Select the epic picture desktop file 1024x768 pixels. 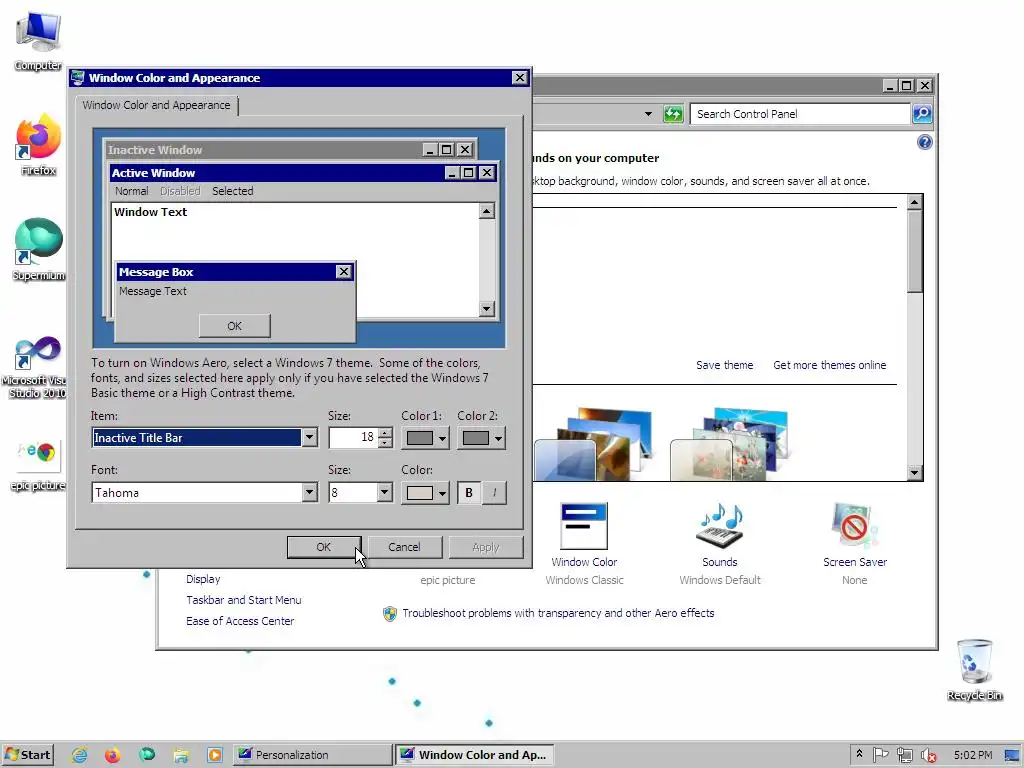pyautogui.click(x=38, y=465)
